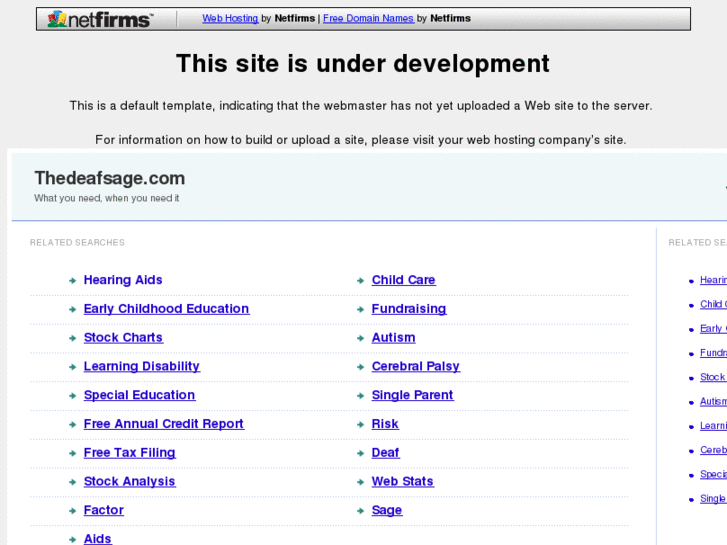Click the arrow icon beside Free Tax Filing
Viewport: 727px width, 545px height.
72,453
